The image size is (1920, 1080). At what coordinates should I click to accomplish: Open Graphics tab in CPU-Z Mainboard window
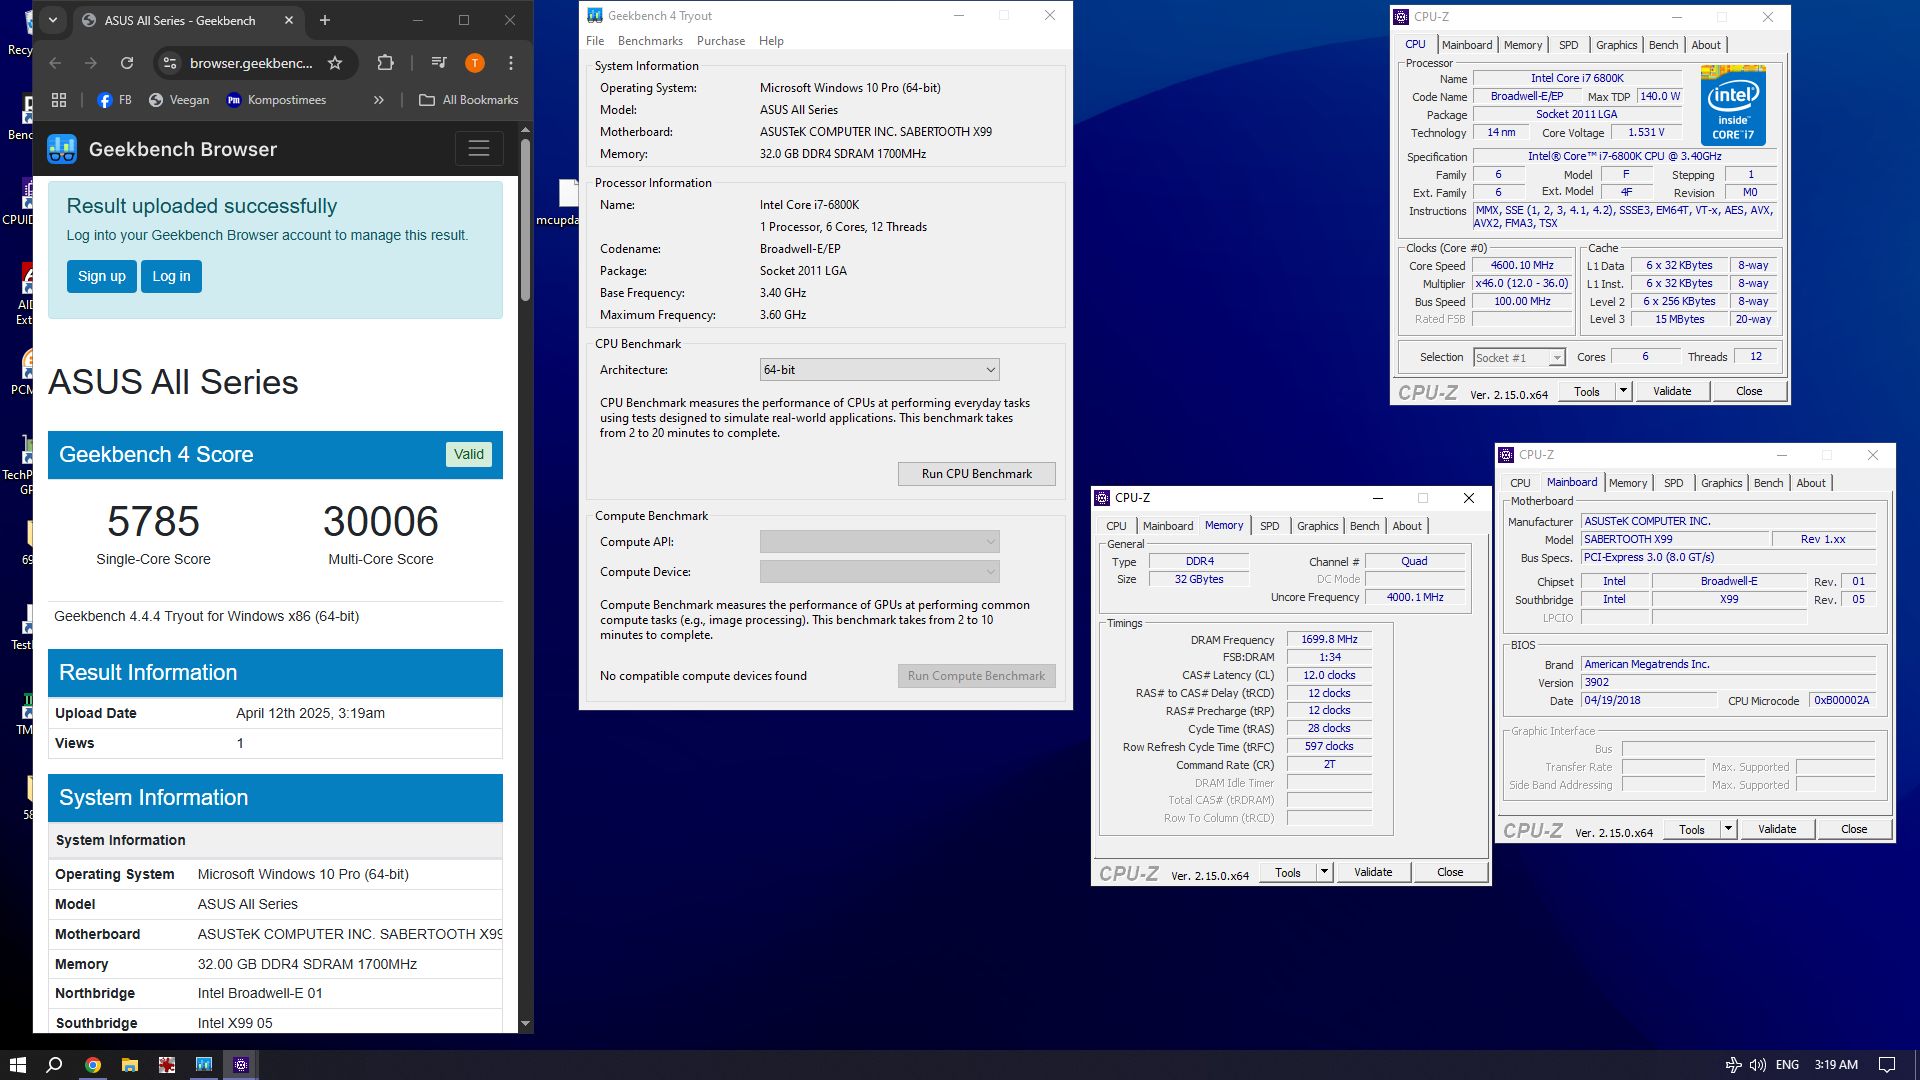[x=1721, y=483]
